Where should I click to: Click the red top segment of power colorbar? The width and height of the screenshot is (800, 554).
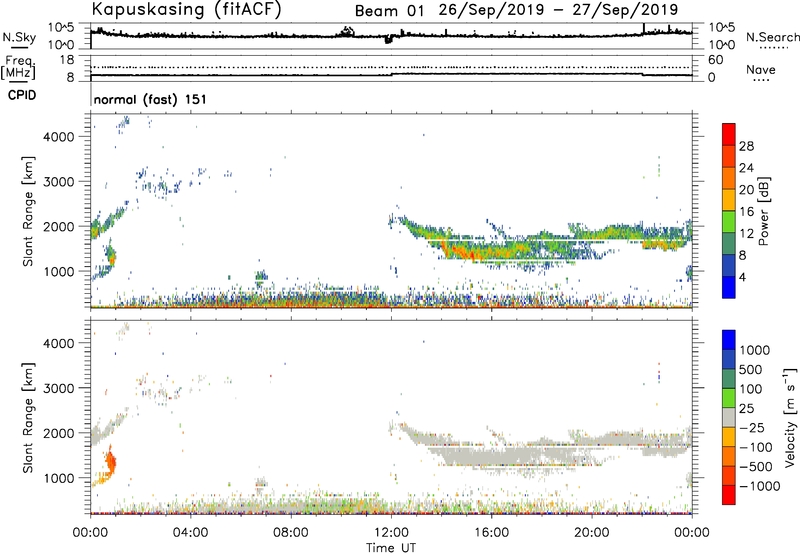(729, 134)
